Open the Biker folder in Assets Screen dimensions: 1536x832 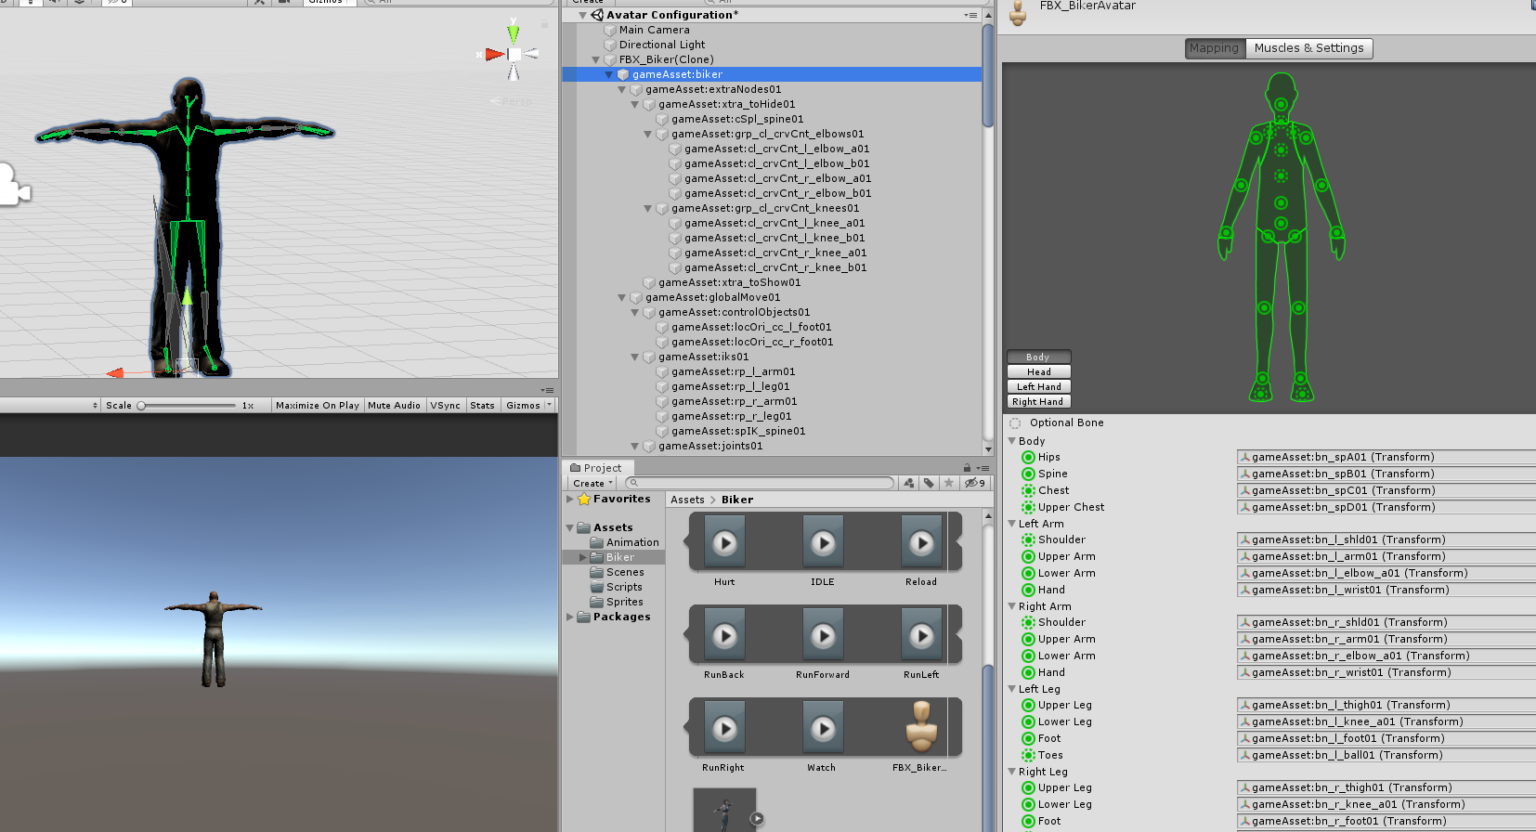(x=620, y=557)
